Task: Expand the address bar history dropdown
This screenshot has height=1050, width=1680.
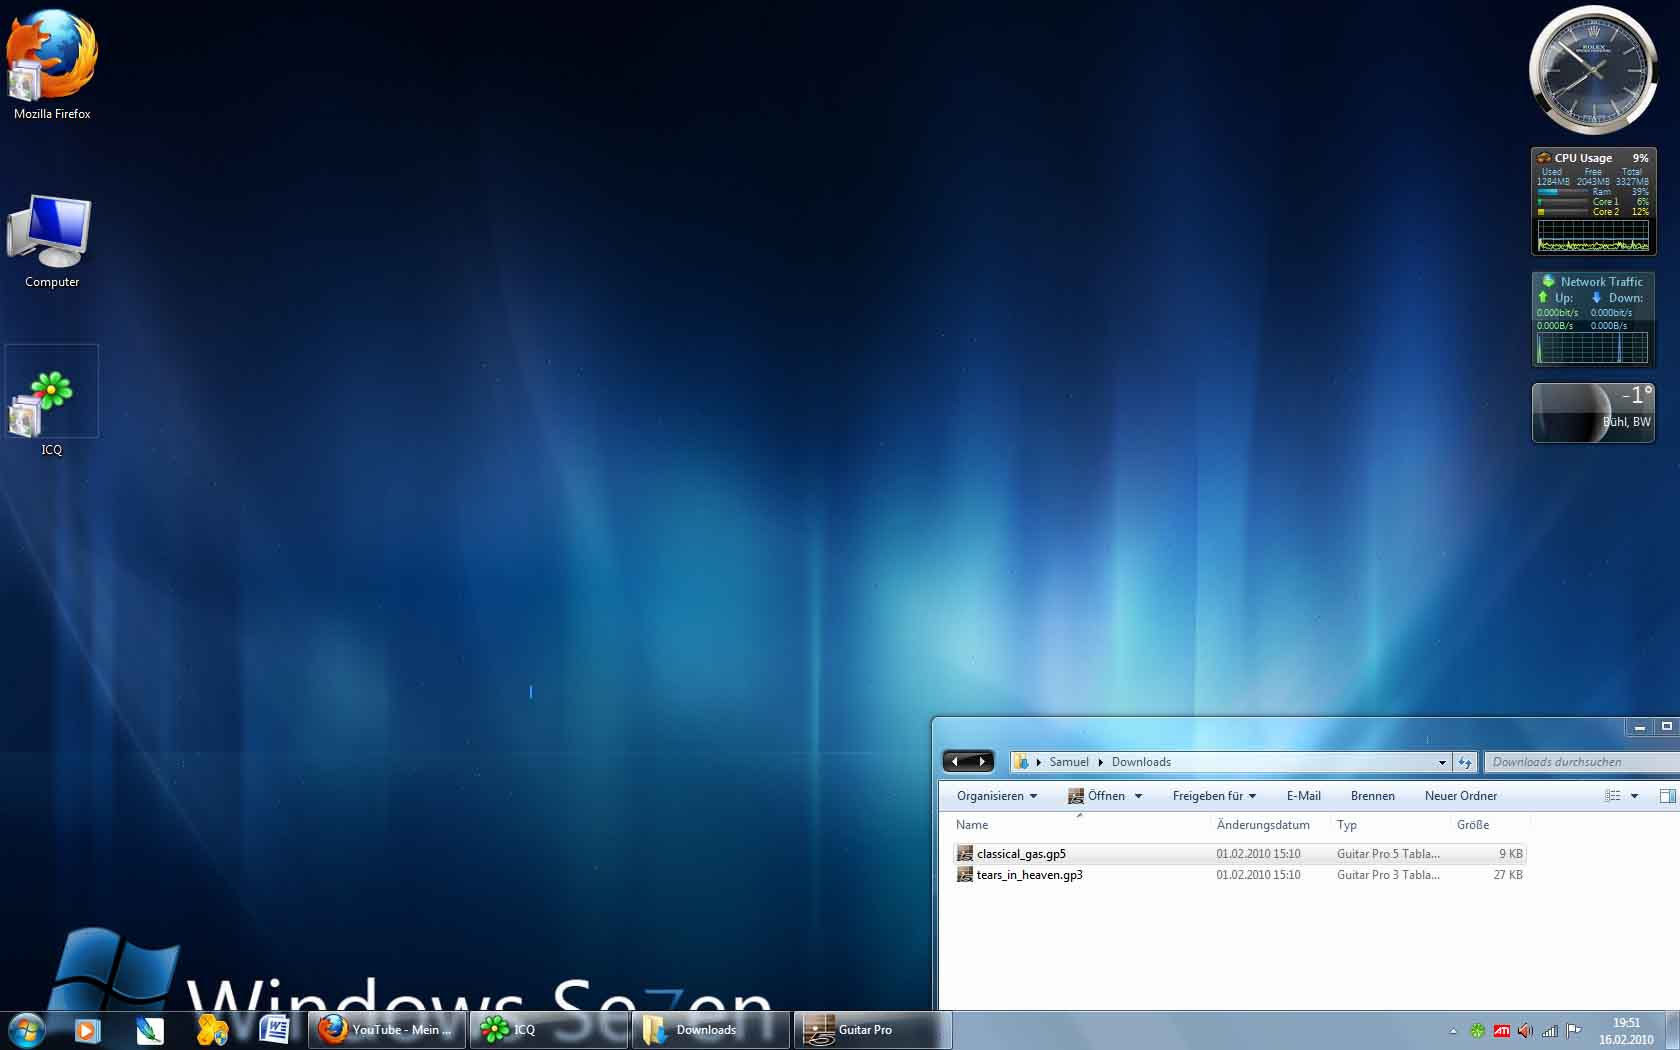Action: 1442,762
